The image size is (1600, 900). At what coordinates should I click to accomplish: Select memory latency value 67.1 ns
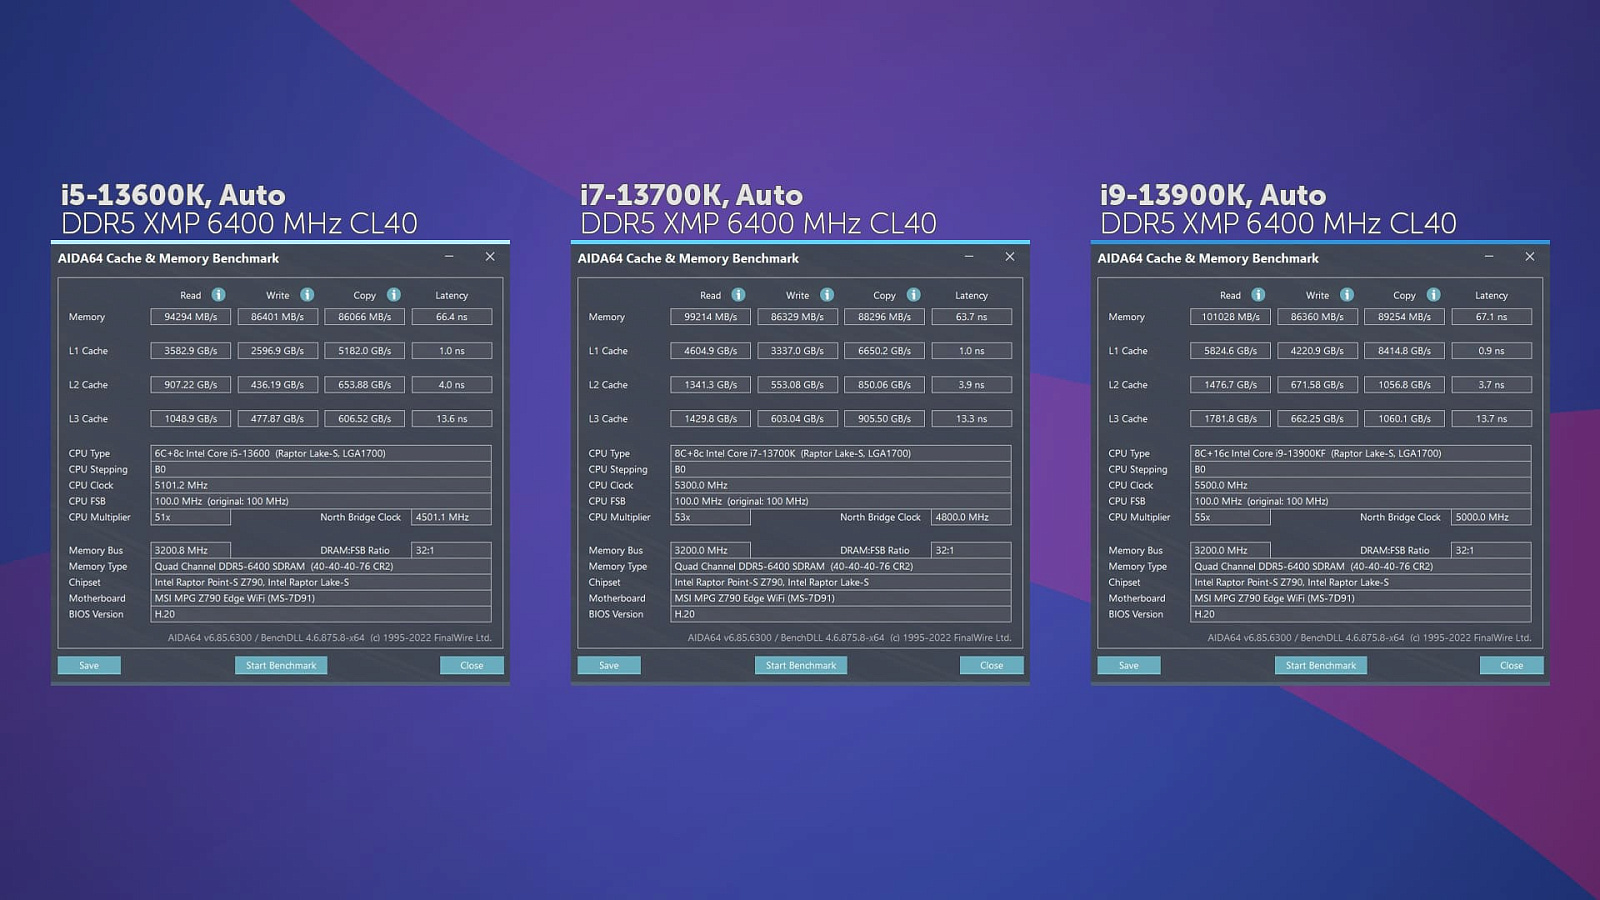click(1492, 317)
